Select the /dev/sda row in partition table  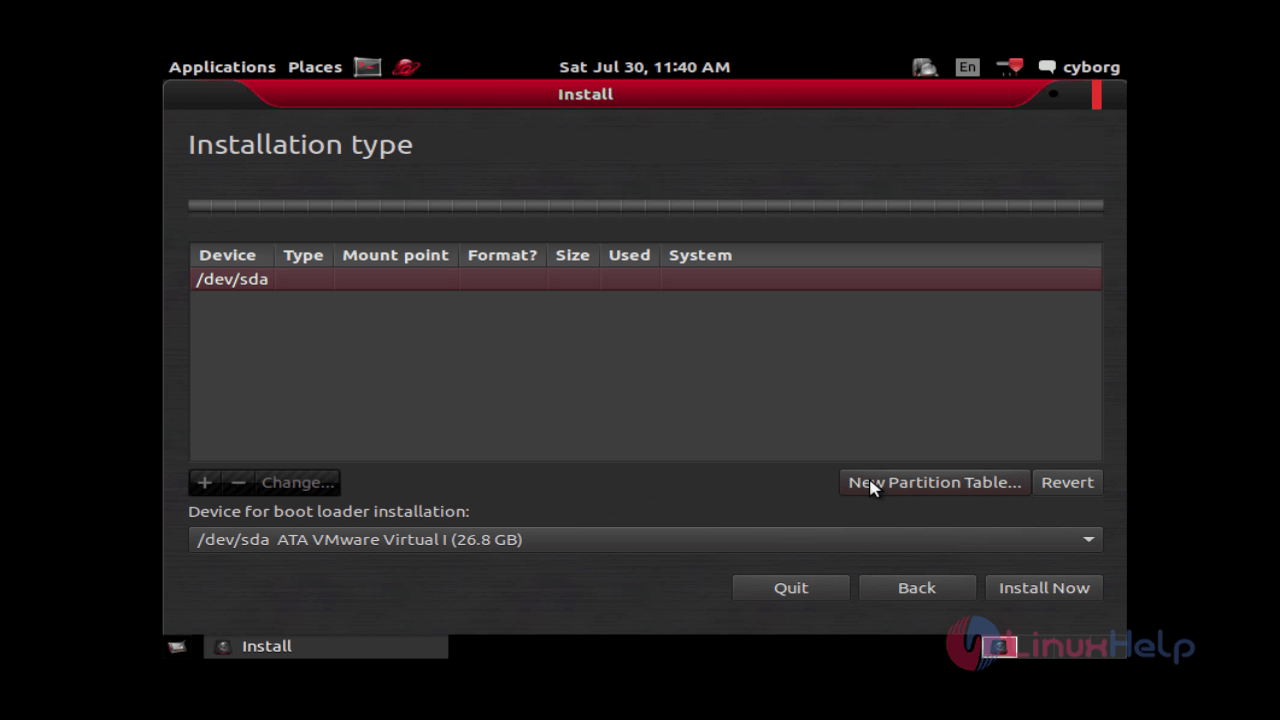[x=645, y=279]
